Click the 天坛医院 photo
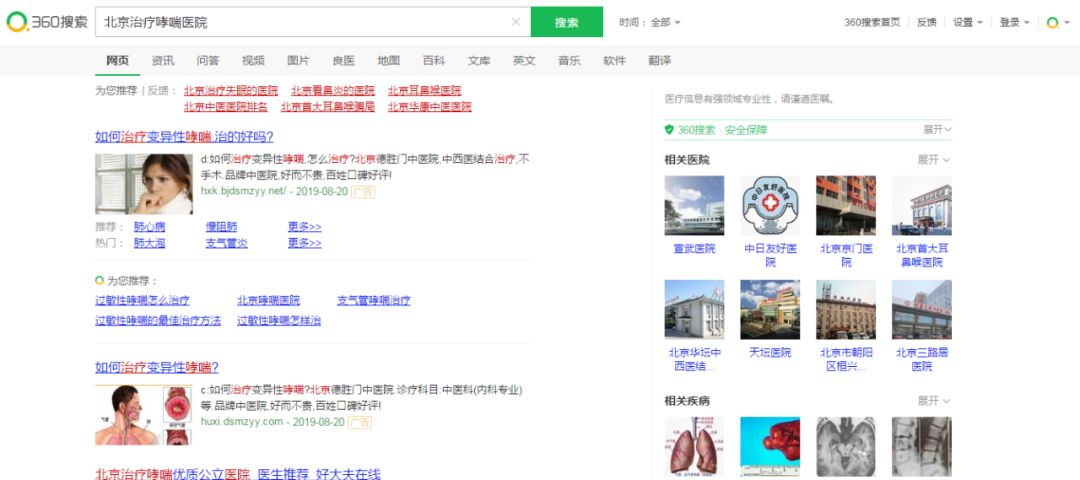The image size is (1080, 480). [x=770, y=309]
